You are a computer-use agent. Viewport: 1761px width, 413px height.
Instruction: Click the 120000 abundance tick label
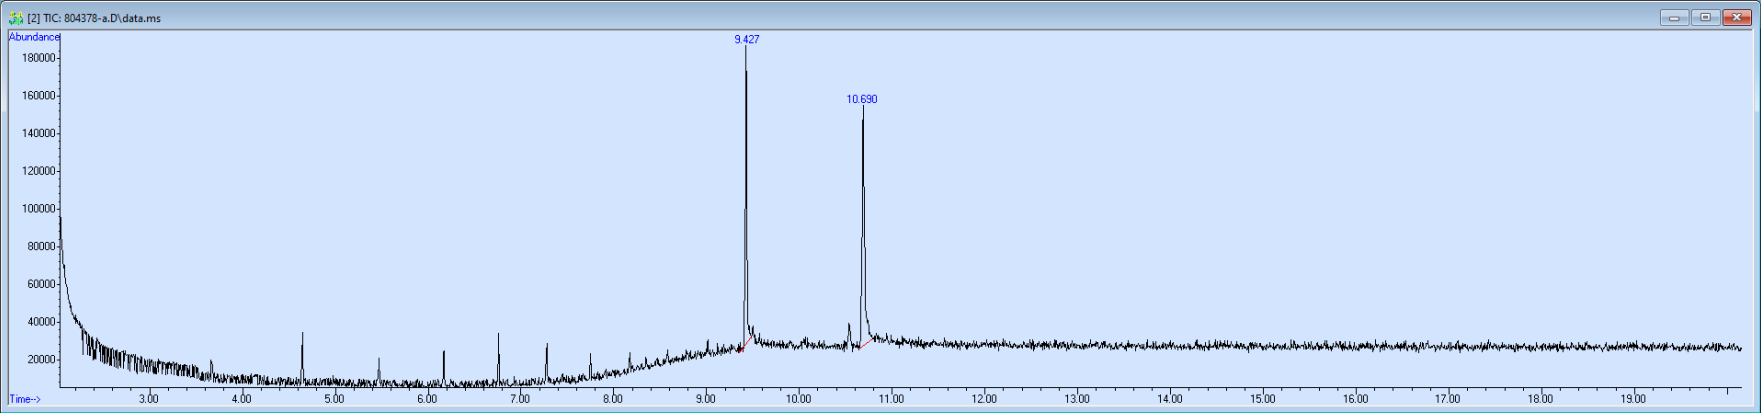(39, 171)
